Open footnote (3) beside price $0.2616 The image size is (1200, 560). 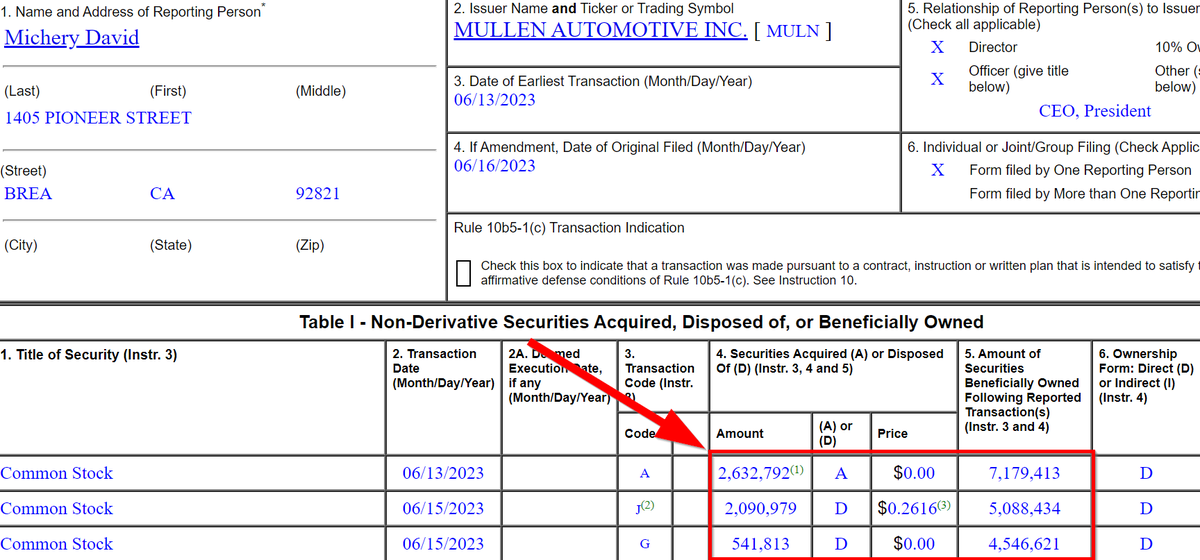[x=944, y=505]
